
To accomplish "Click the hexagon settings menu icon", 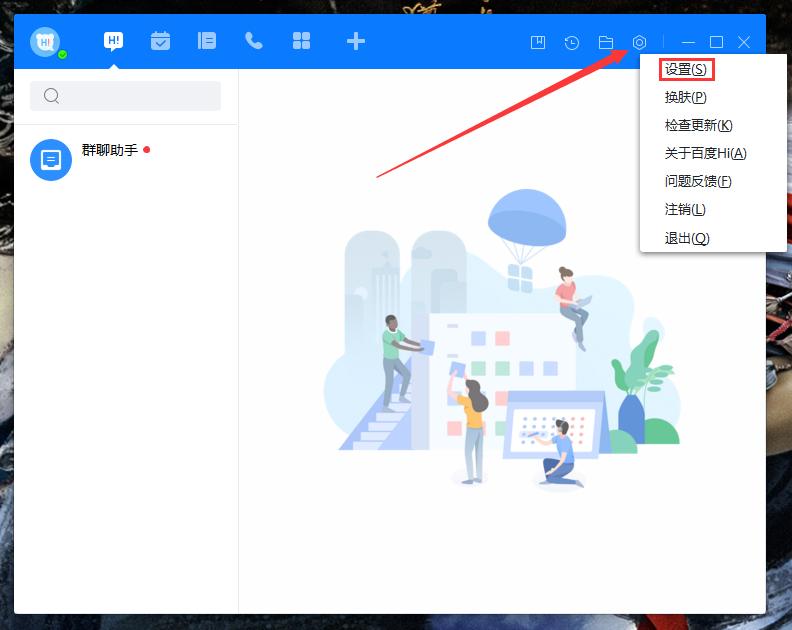I will [x=639, y=42].
